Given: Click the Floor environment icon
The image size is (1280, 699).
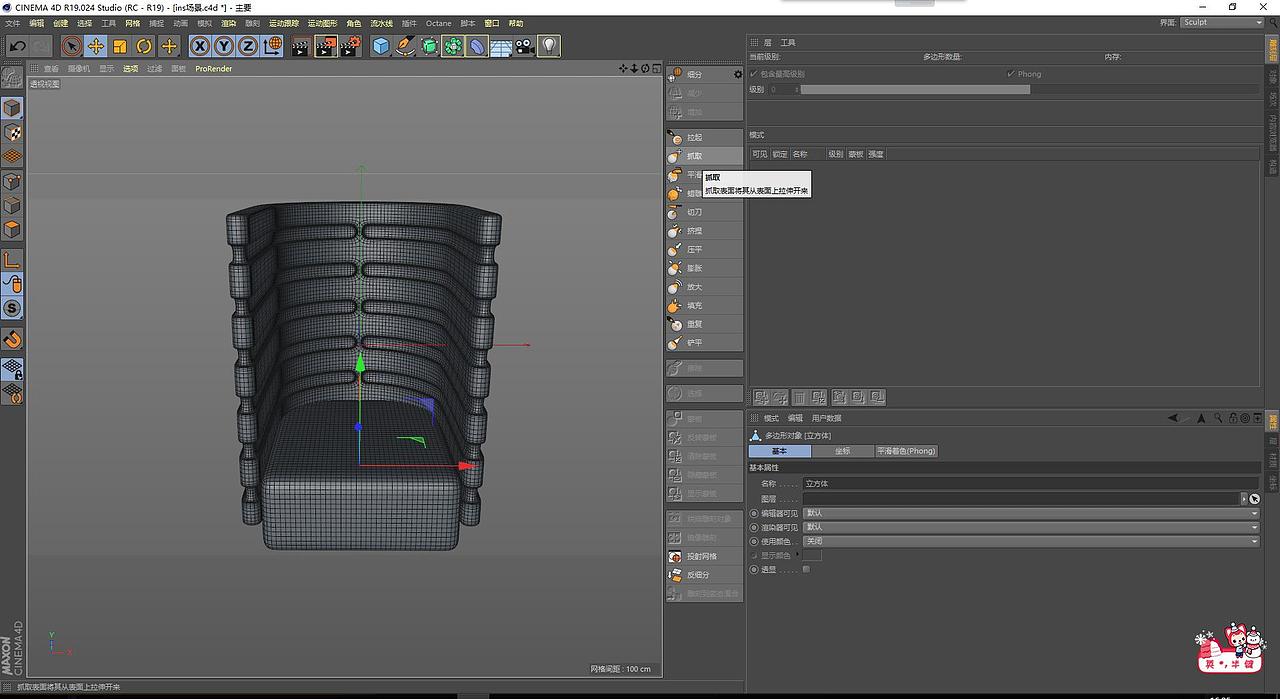Looking at the screenshot, I should (501, 46).
